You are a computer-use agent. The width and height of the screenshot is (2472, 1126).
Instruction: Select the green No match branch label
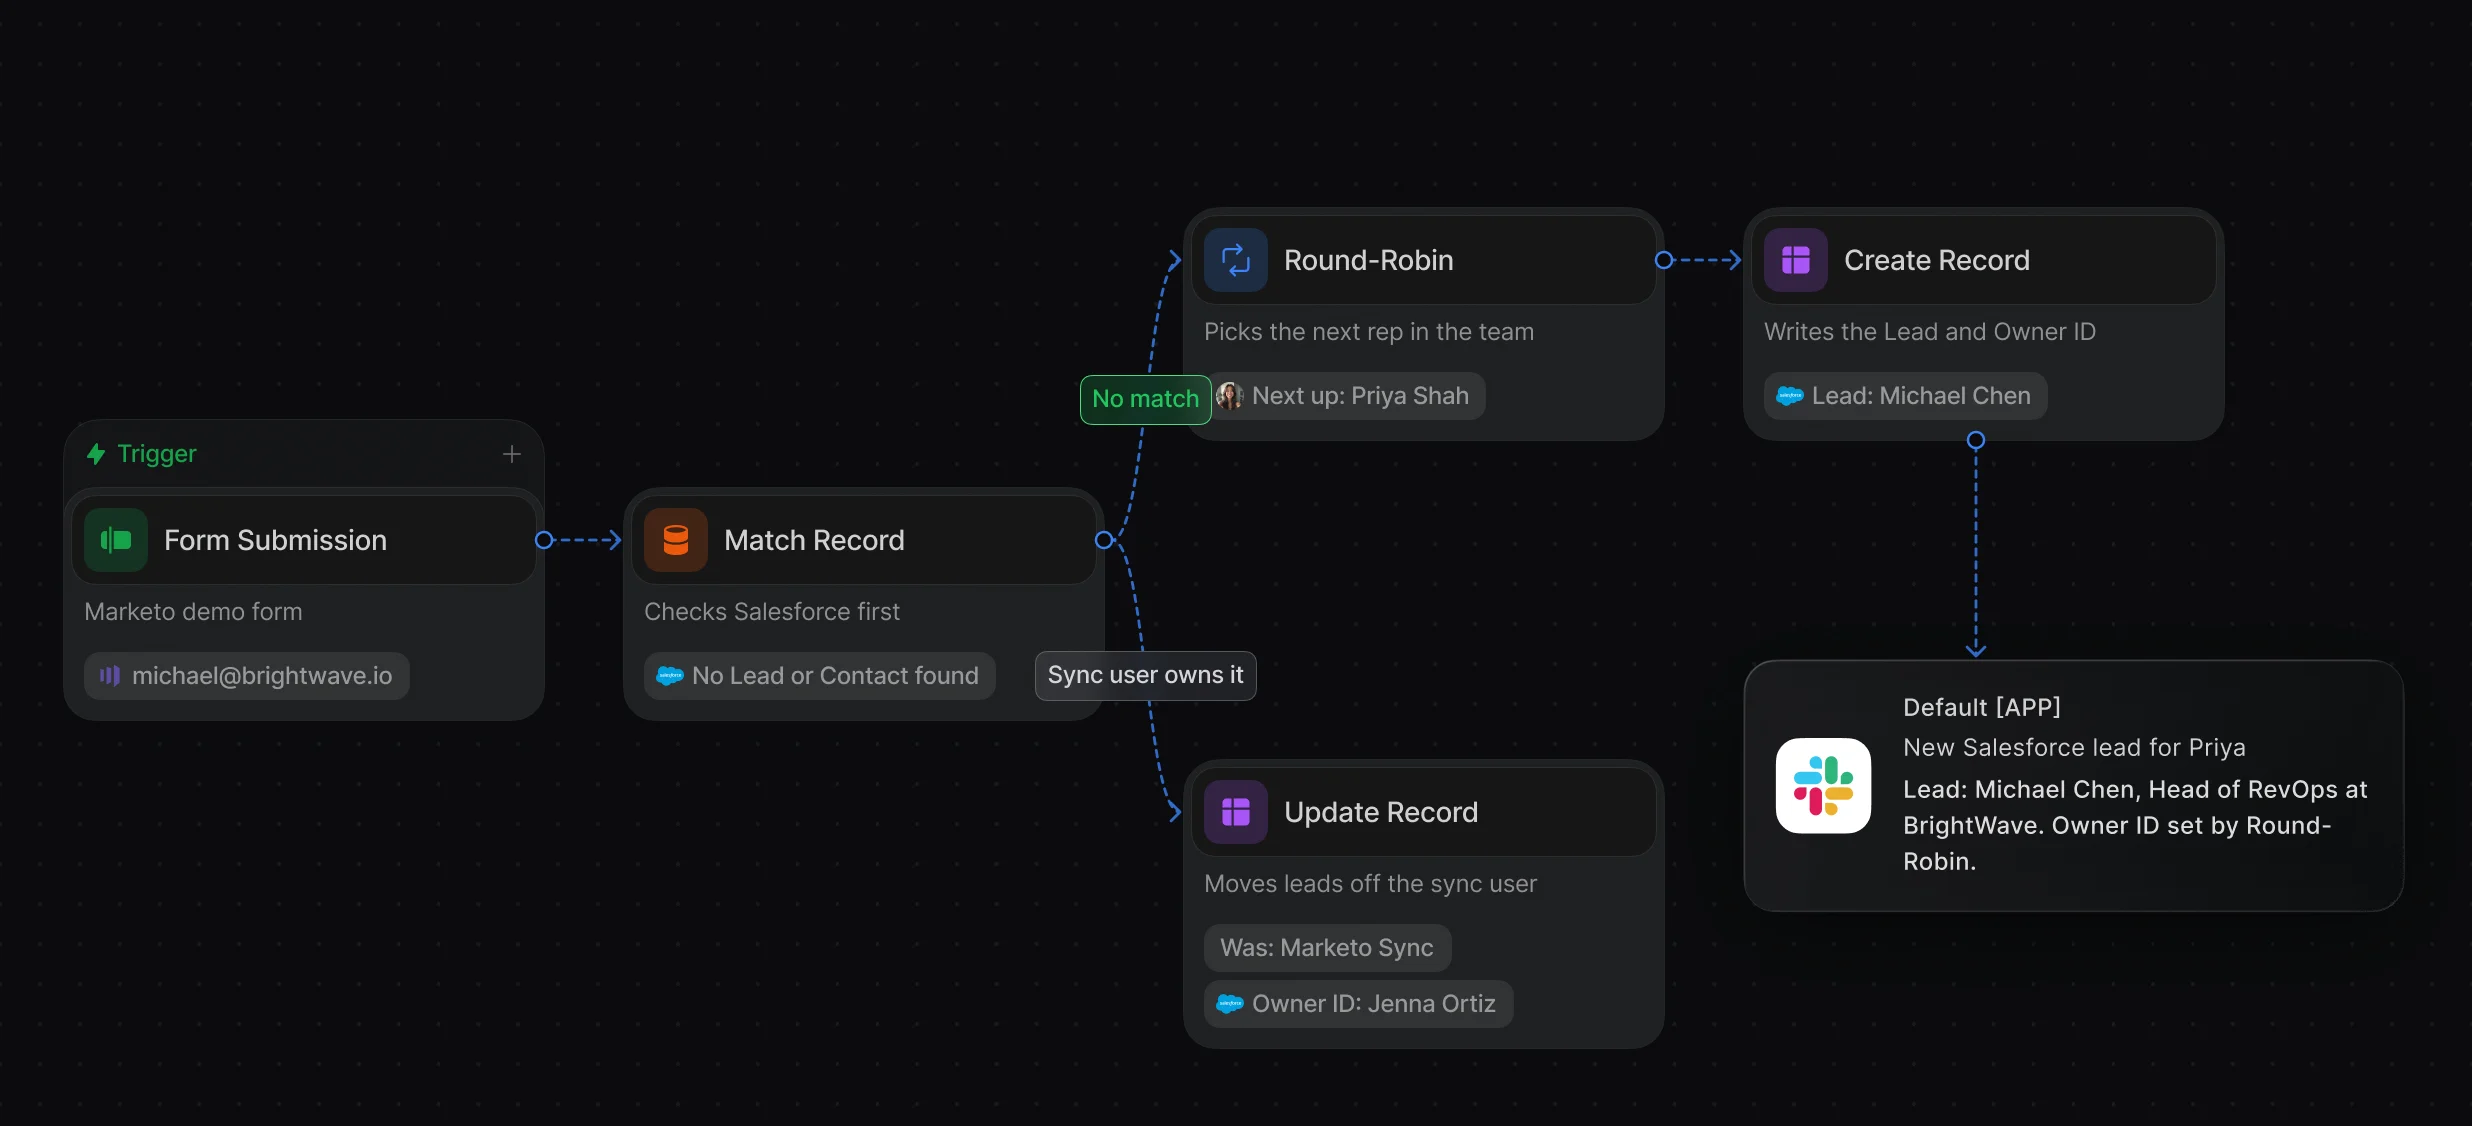[1146, 399]
